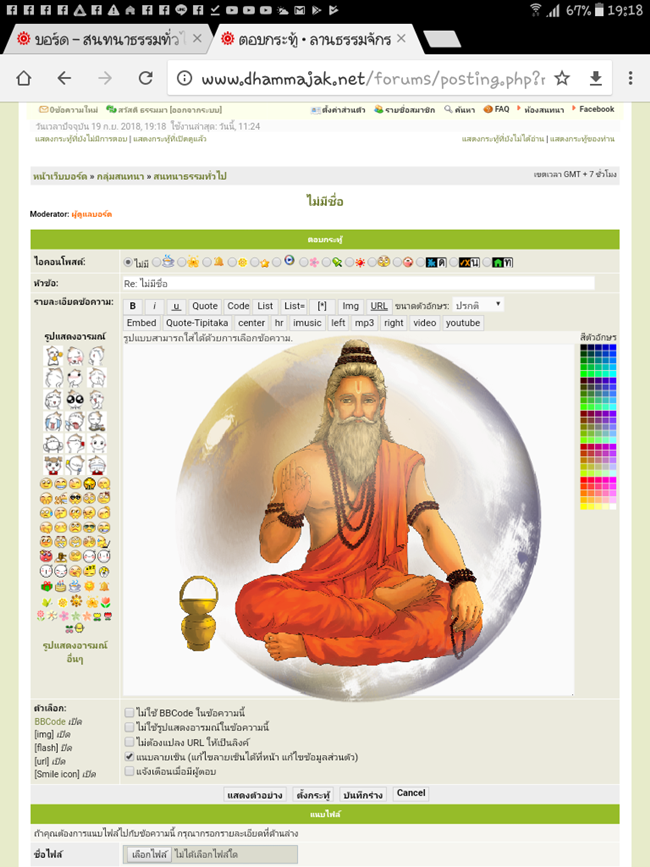The width and height of the screenshot is (650, 867).
Task: Switch to the 'บอร์ด – สนทนาธรรมทั่วไป' browser tab
Action: [100, 39]
